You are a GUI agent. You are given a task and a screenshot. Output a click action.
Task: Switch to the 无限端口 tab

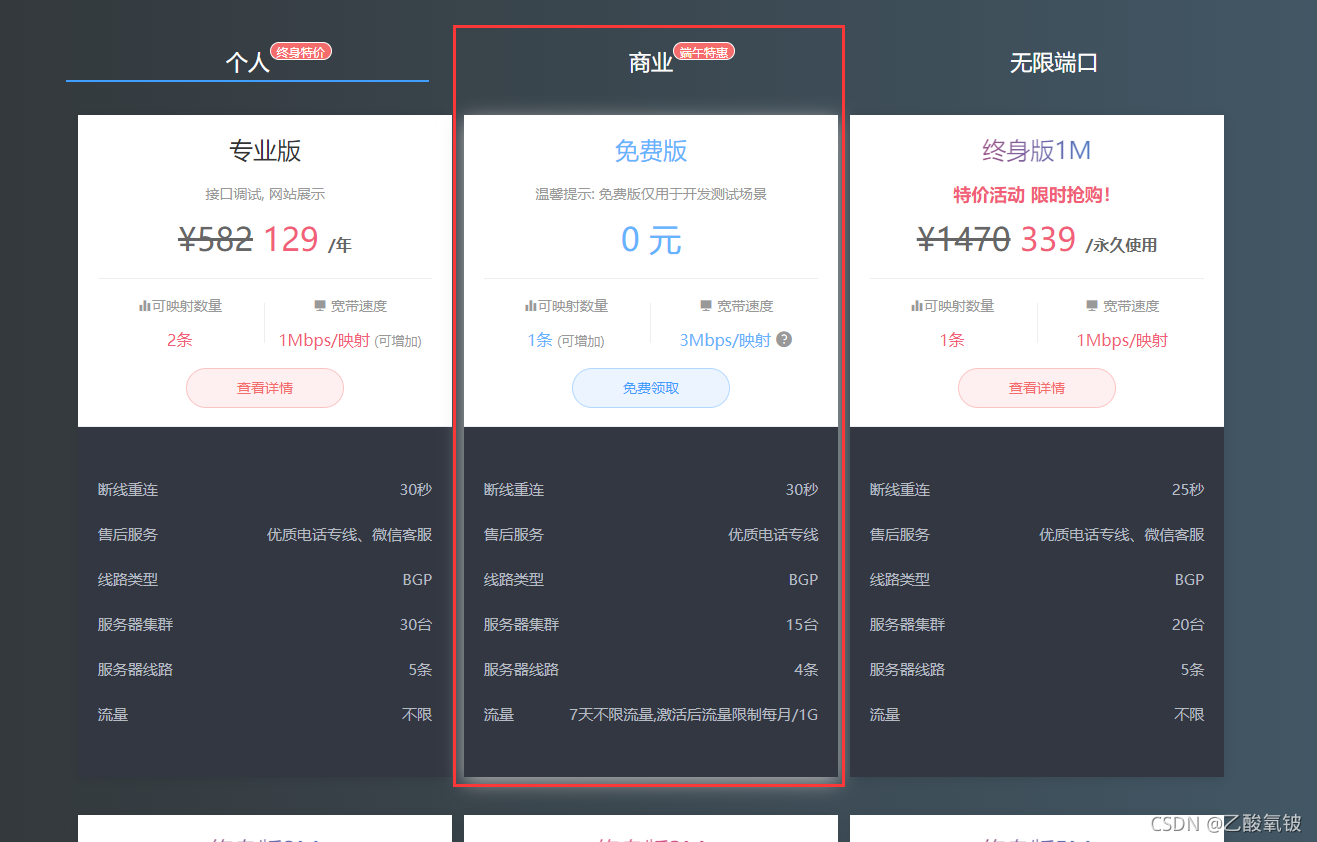(1054, 62)
